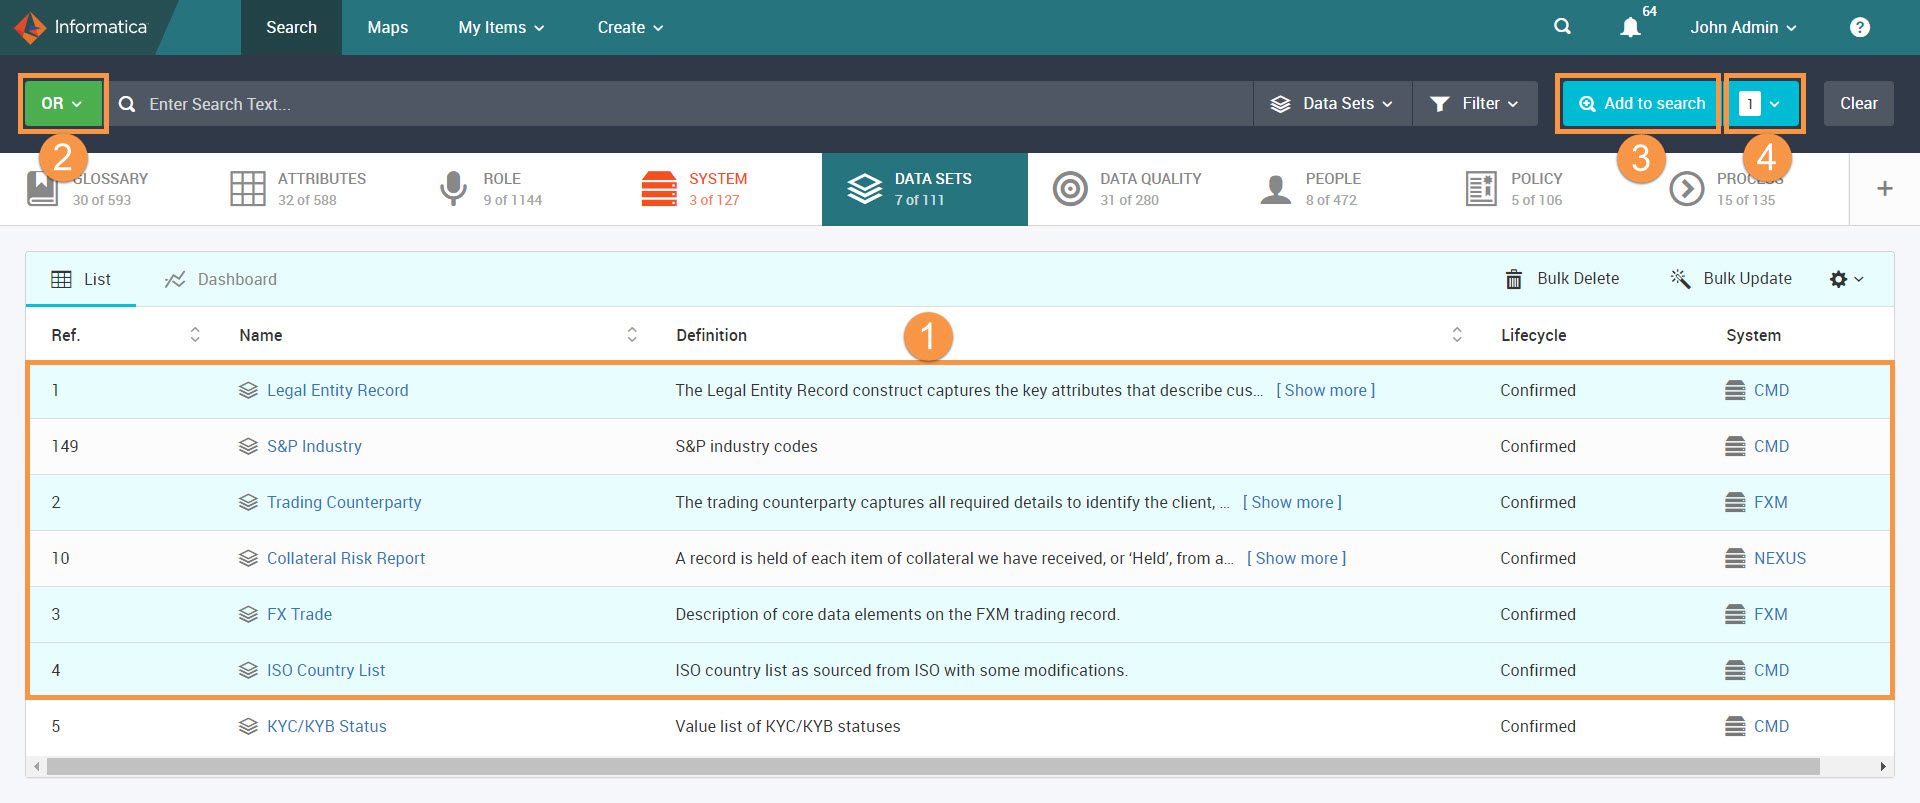Click Confirmed in the FX Trade row
This screenshot has height=803, width=1920.
click(1538, 615)
